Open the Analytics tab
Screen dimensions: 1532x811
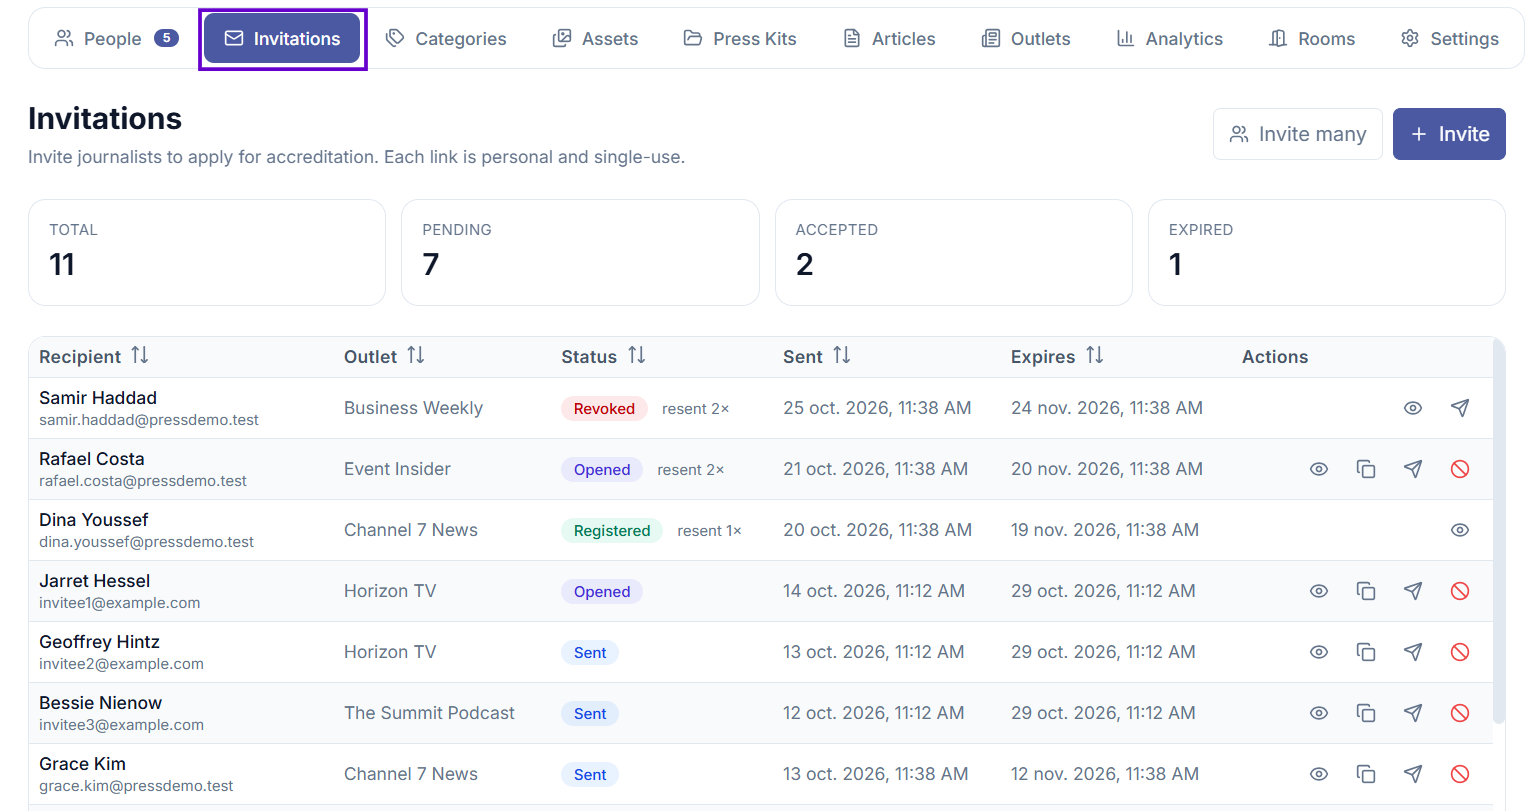1170,39
